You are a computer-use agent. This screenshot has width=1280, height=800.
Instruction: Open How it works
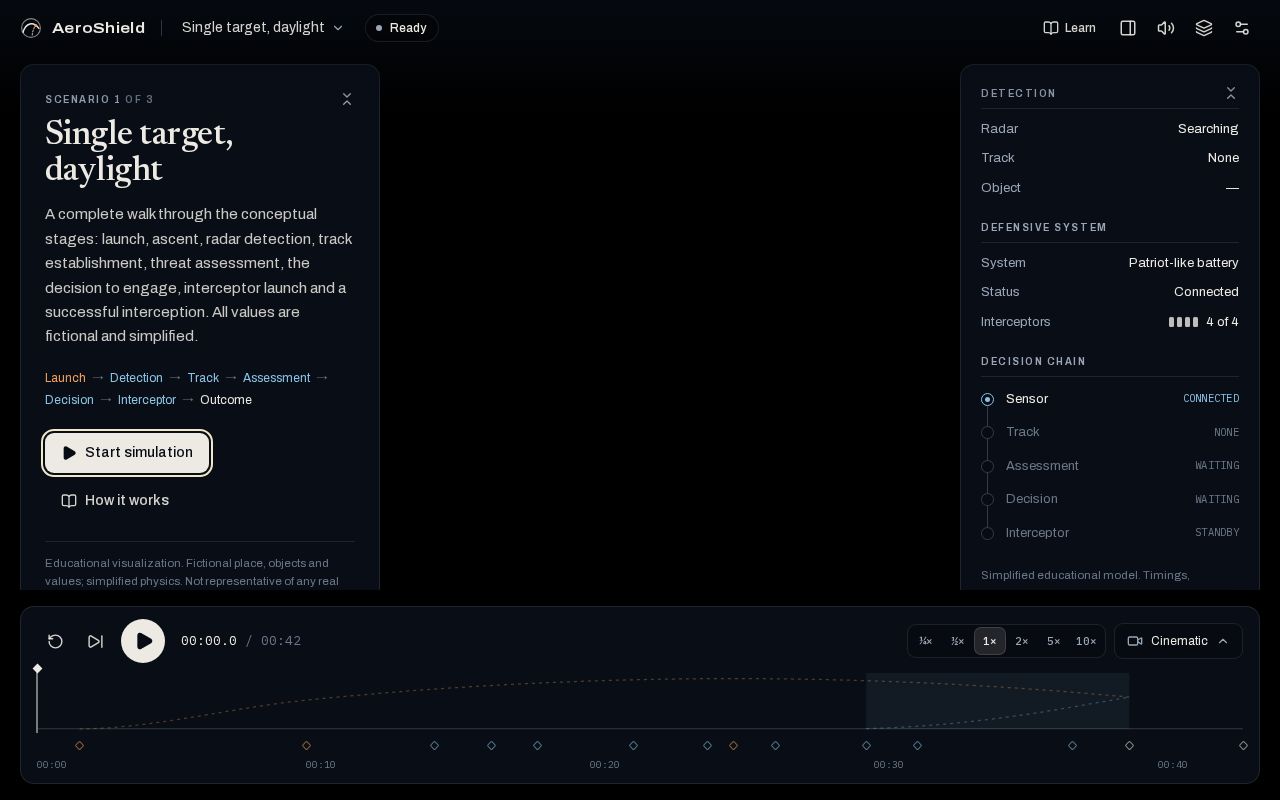(115, 501)
